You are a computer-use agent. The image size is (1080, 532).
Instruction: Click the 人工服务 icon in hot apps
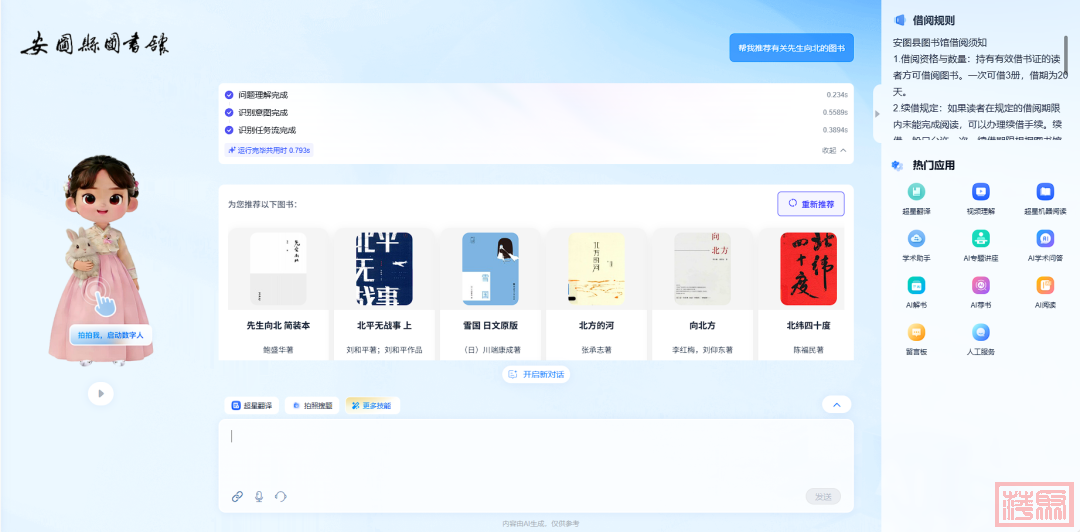(x=981, y=333)
